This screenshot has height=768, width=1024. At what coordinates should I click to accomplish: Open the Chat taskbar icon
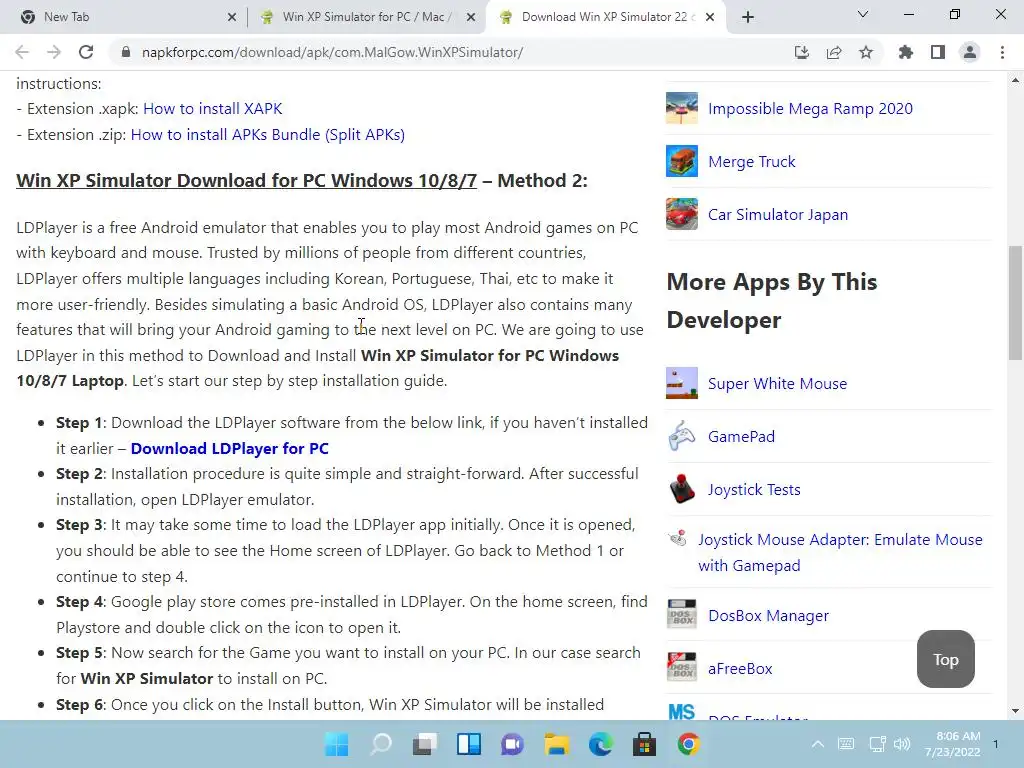[x=513, y=744]
